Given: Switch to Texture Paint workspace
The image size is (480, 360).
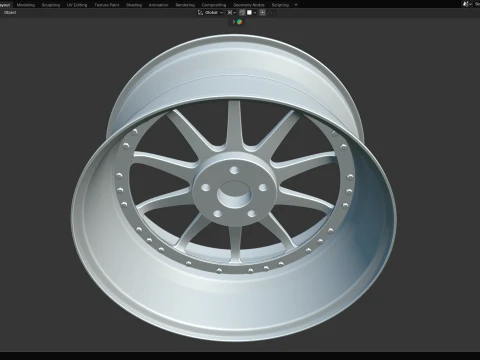Looking at the screenshot, I should coord(107,5).
